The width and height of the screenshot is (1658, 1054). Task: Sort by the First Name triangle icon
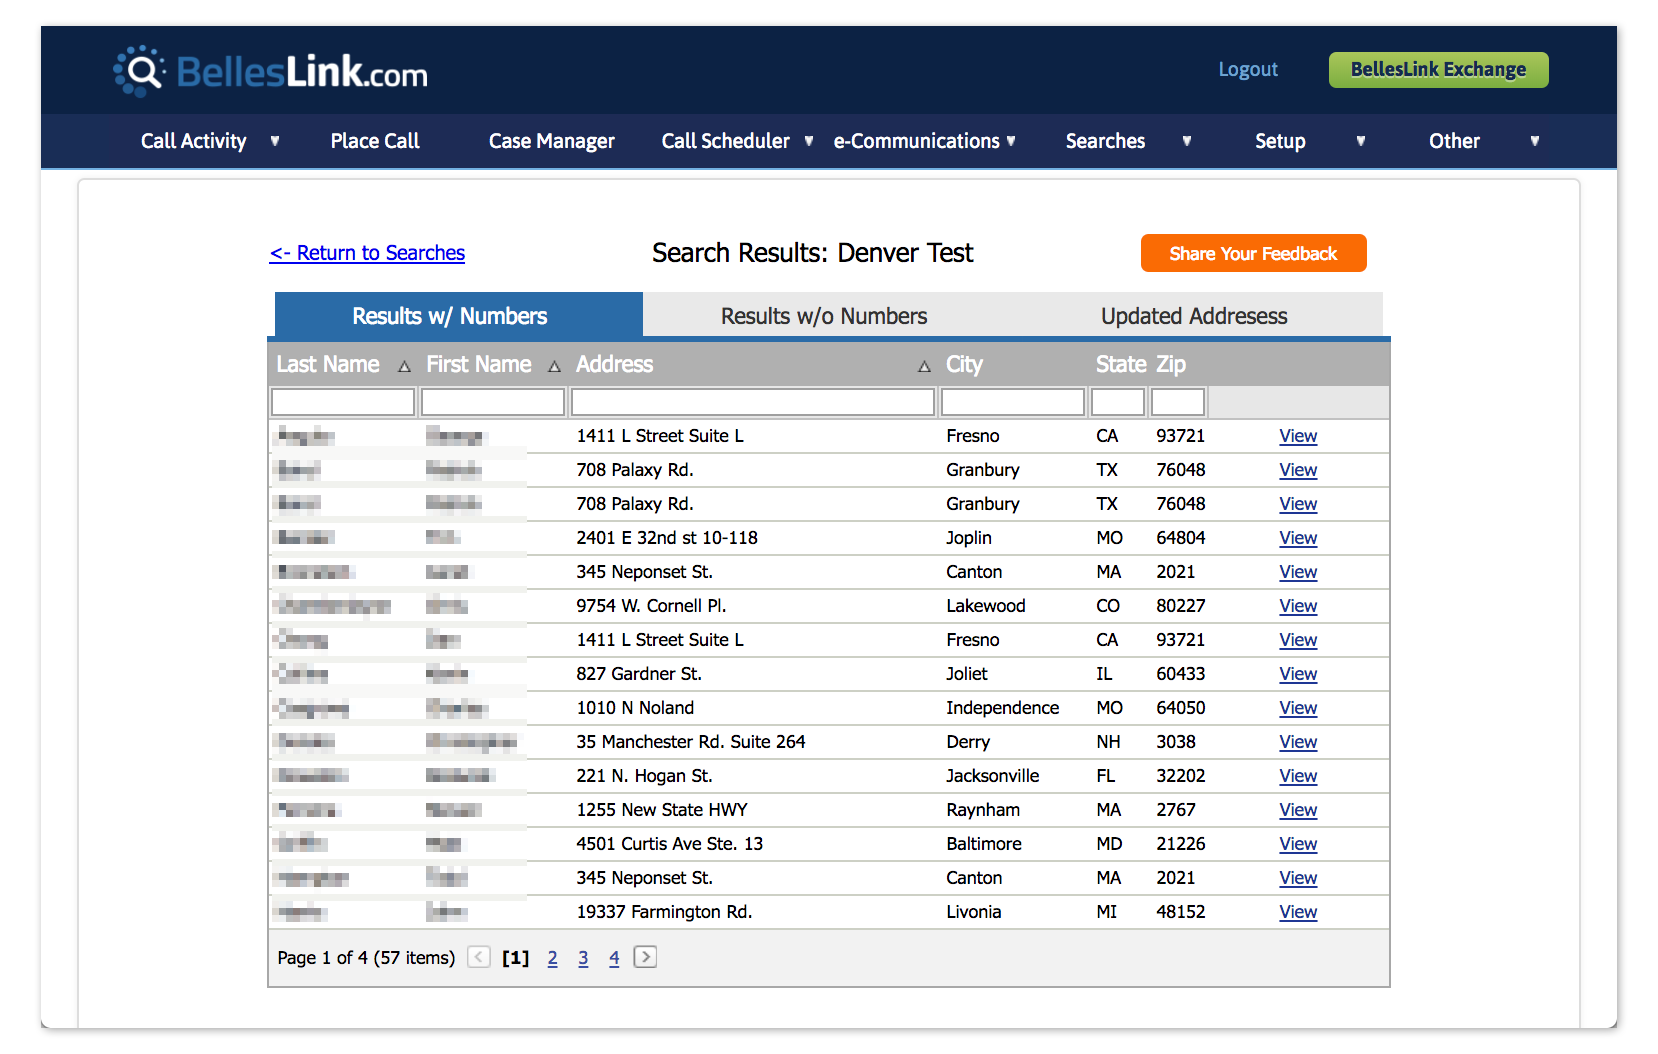point(555,366)
